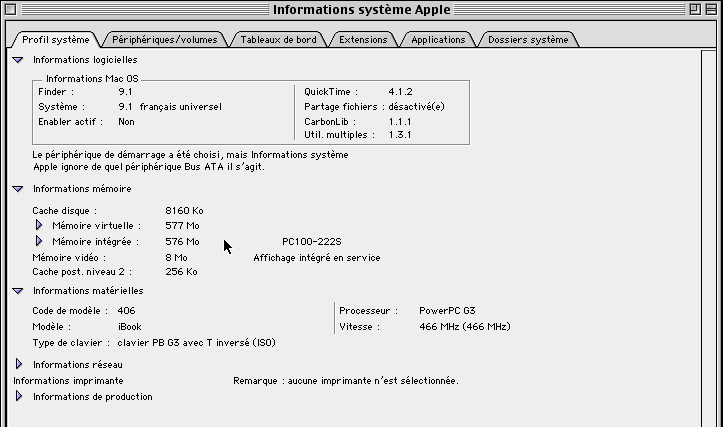The width and height of the screenshot is (723, 427).
Task: Click the Mémoire vidéo 8 Mo value
Action: 176,258
